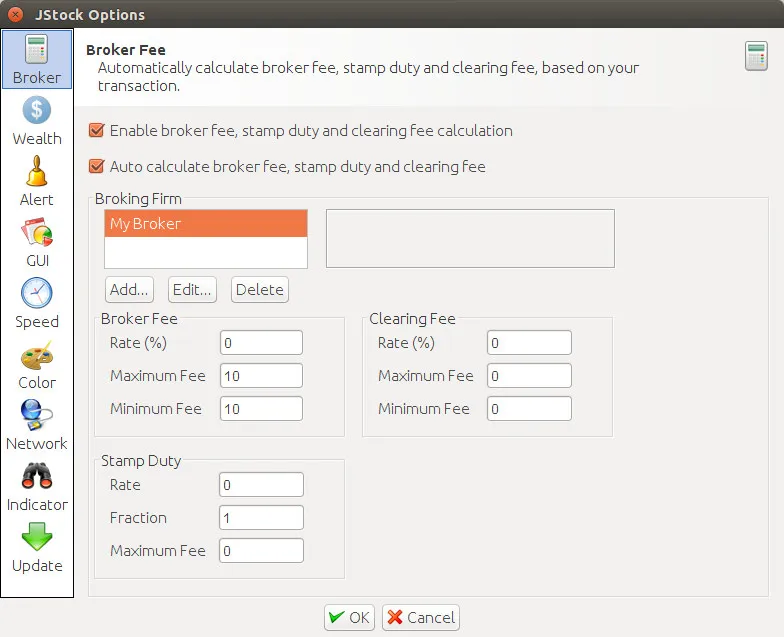
Task: Click the empty broking firm logo panel
Action: (470, 238)
